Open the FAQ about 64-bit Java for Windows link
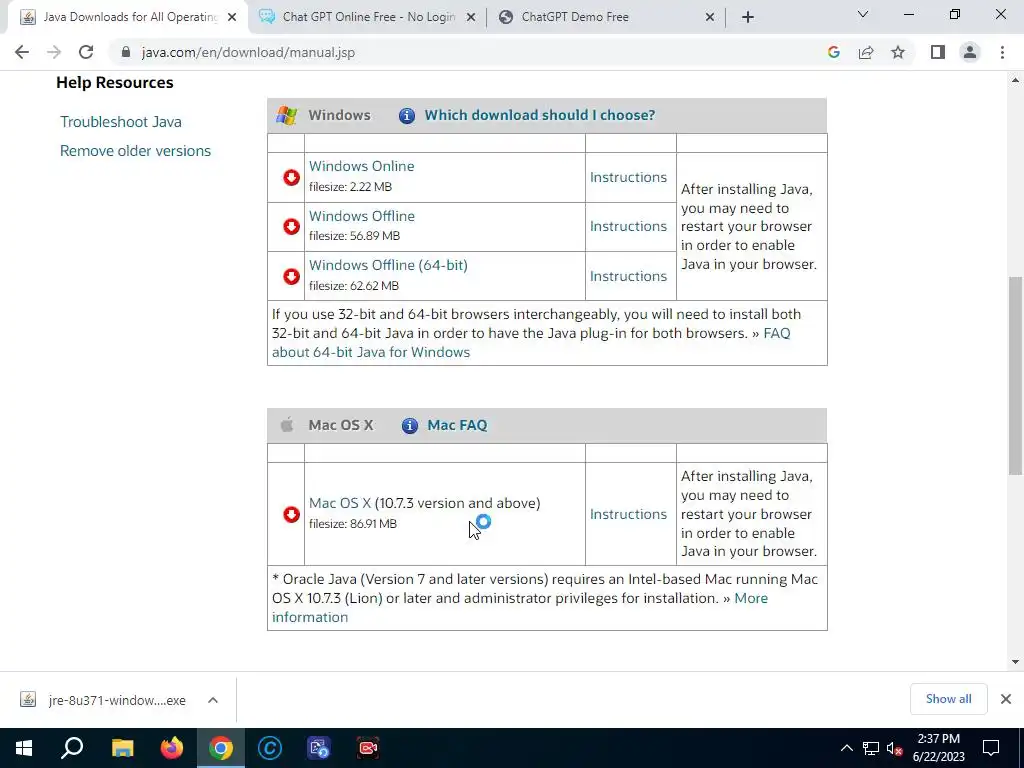This screenshot has width=1024, height=768. pos(371,353)
